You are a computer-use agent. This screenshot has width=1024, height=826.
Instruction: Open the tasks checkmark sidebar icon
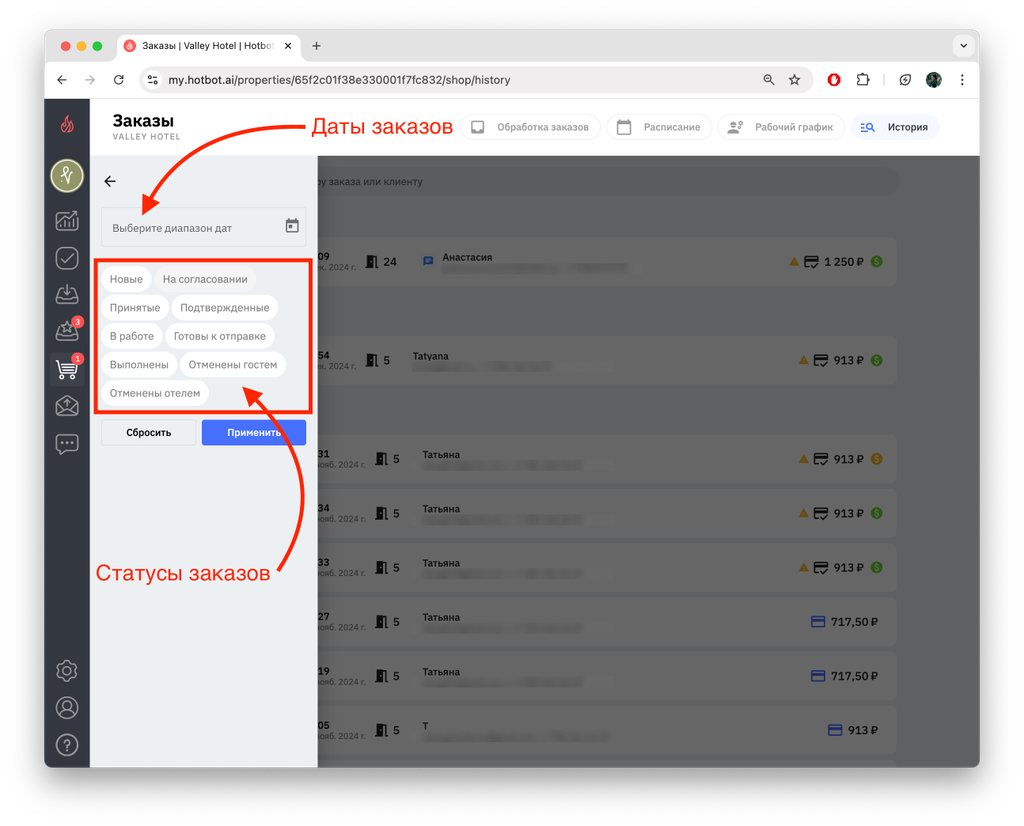tap(67, 258)
